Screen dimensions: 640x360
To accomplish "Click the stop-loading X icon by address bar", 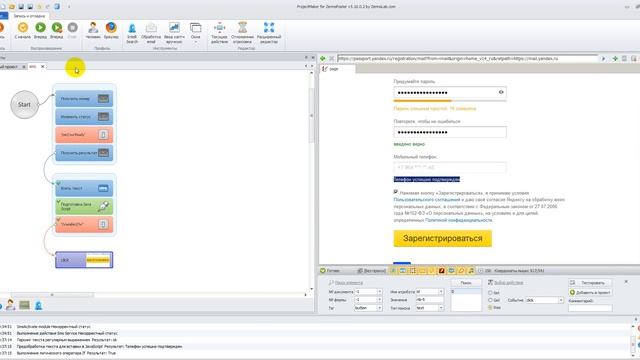I will click(331, 58).
